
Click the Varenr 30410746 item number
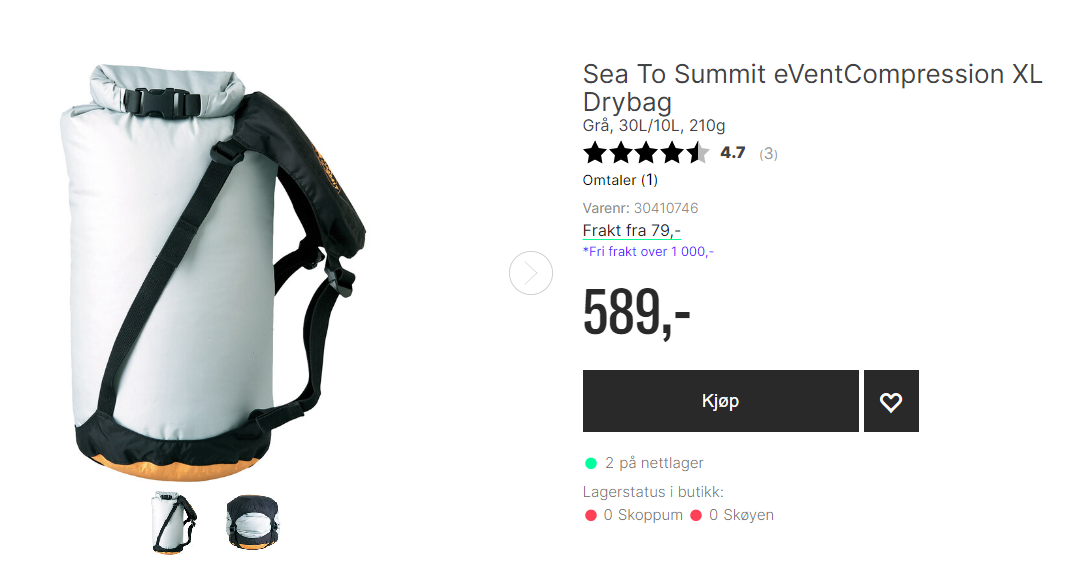(x=640, y=208)
